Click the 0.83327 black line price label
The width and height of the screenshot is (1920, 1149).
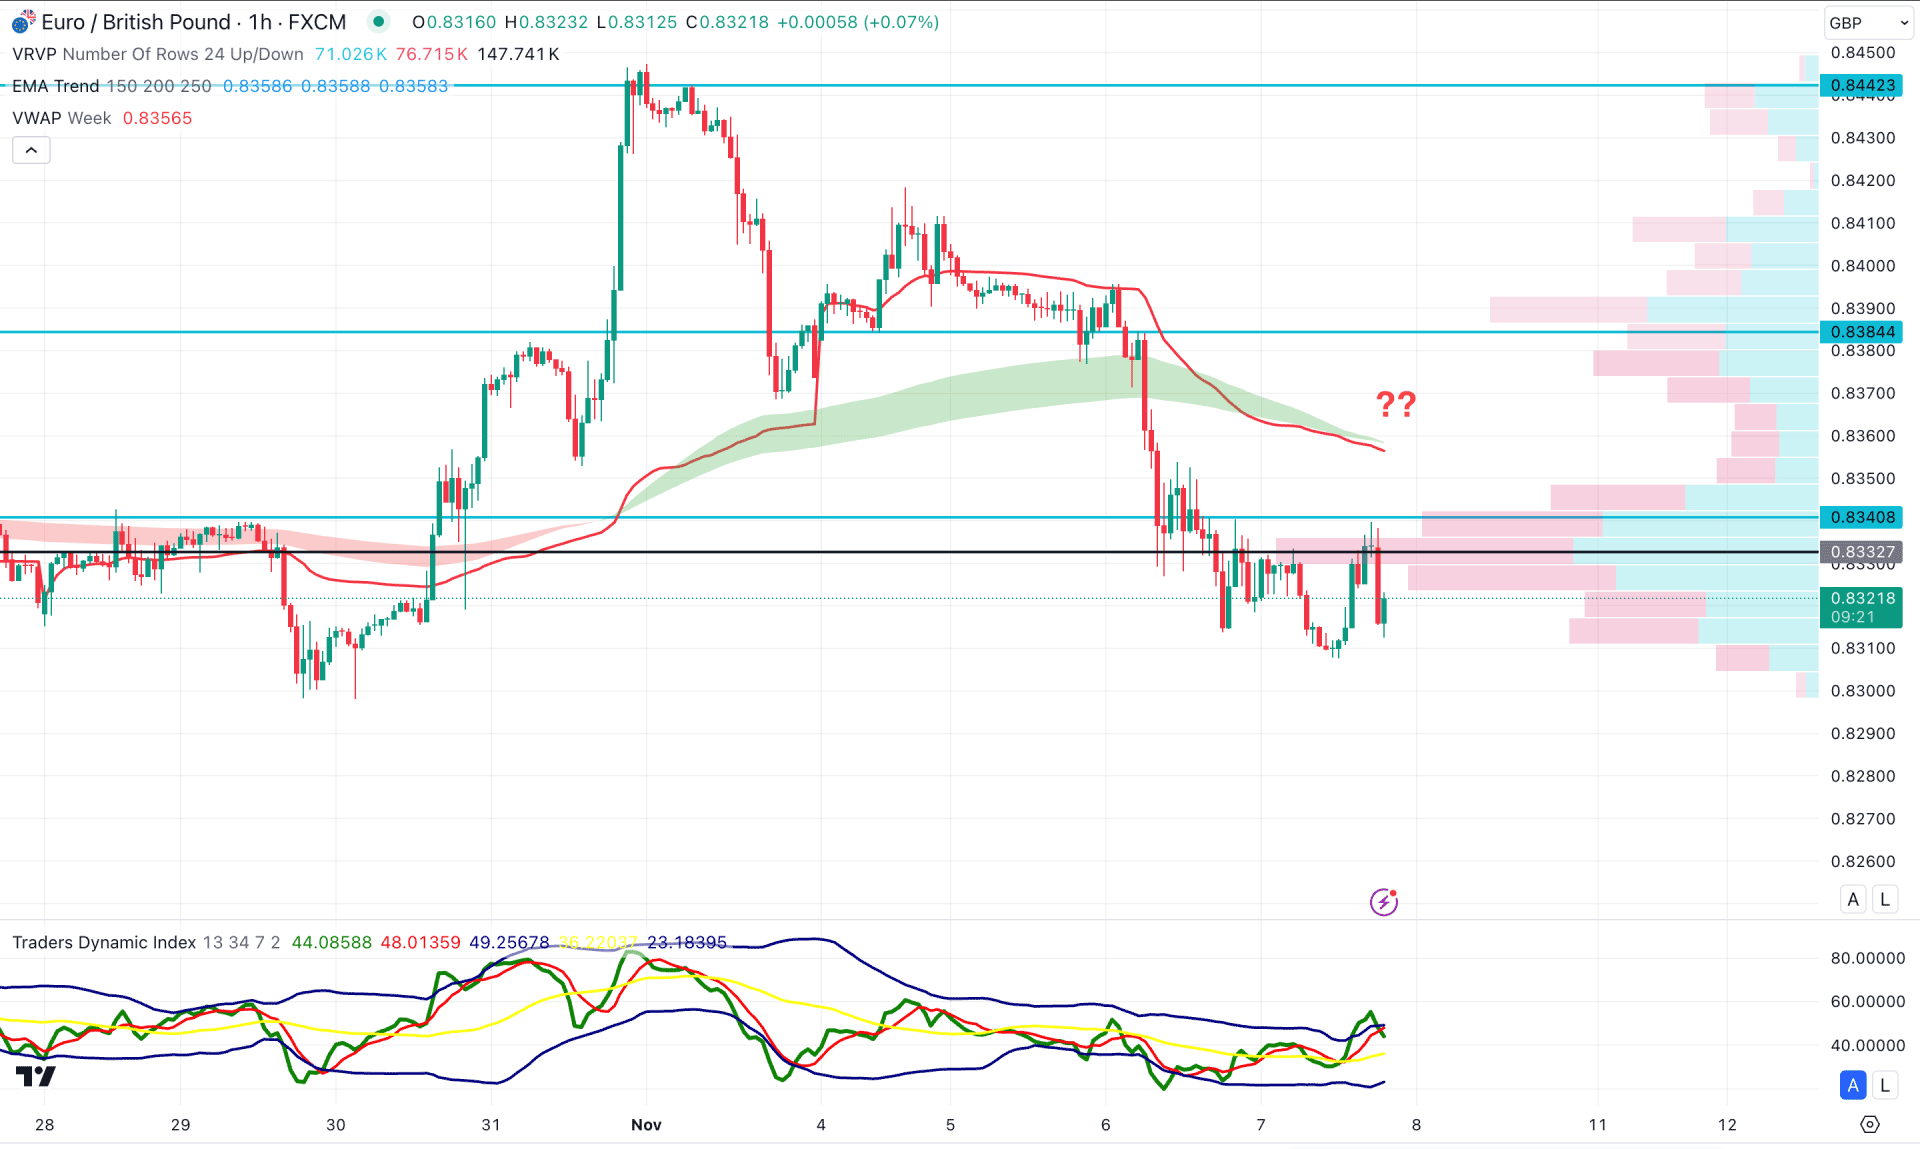click(x=1861, y=552)
